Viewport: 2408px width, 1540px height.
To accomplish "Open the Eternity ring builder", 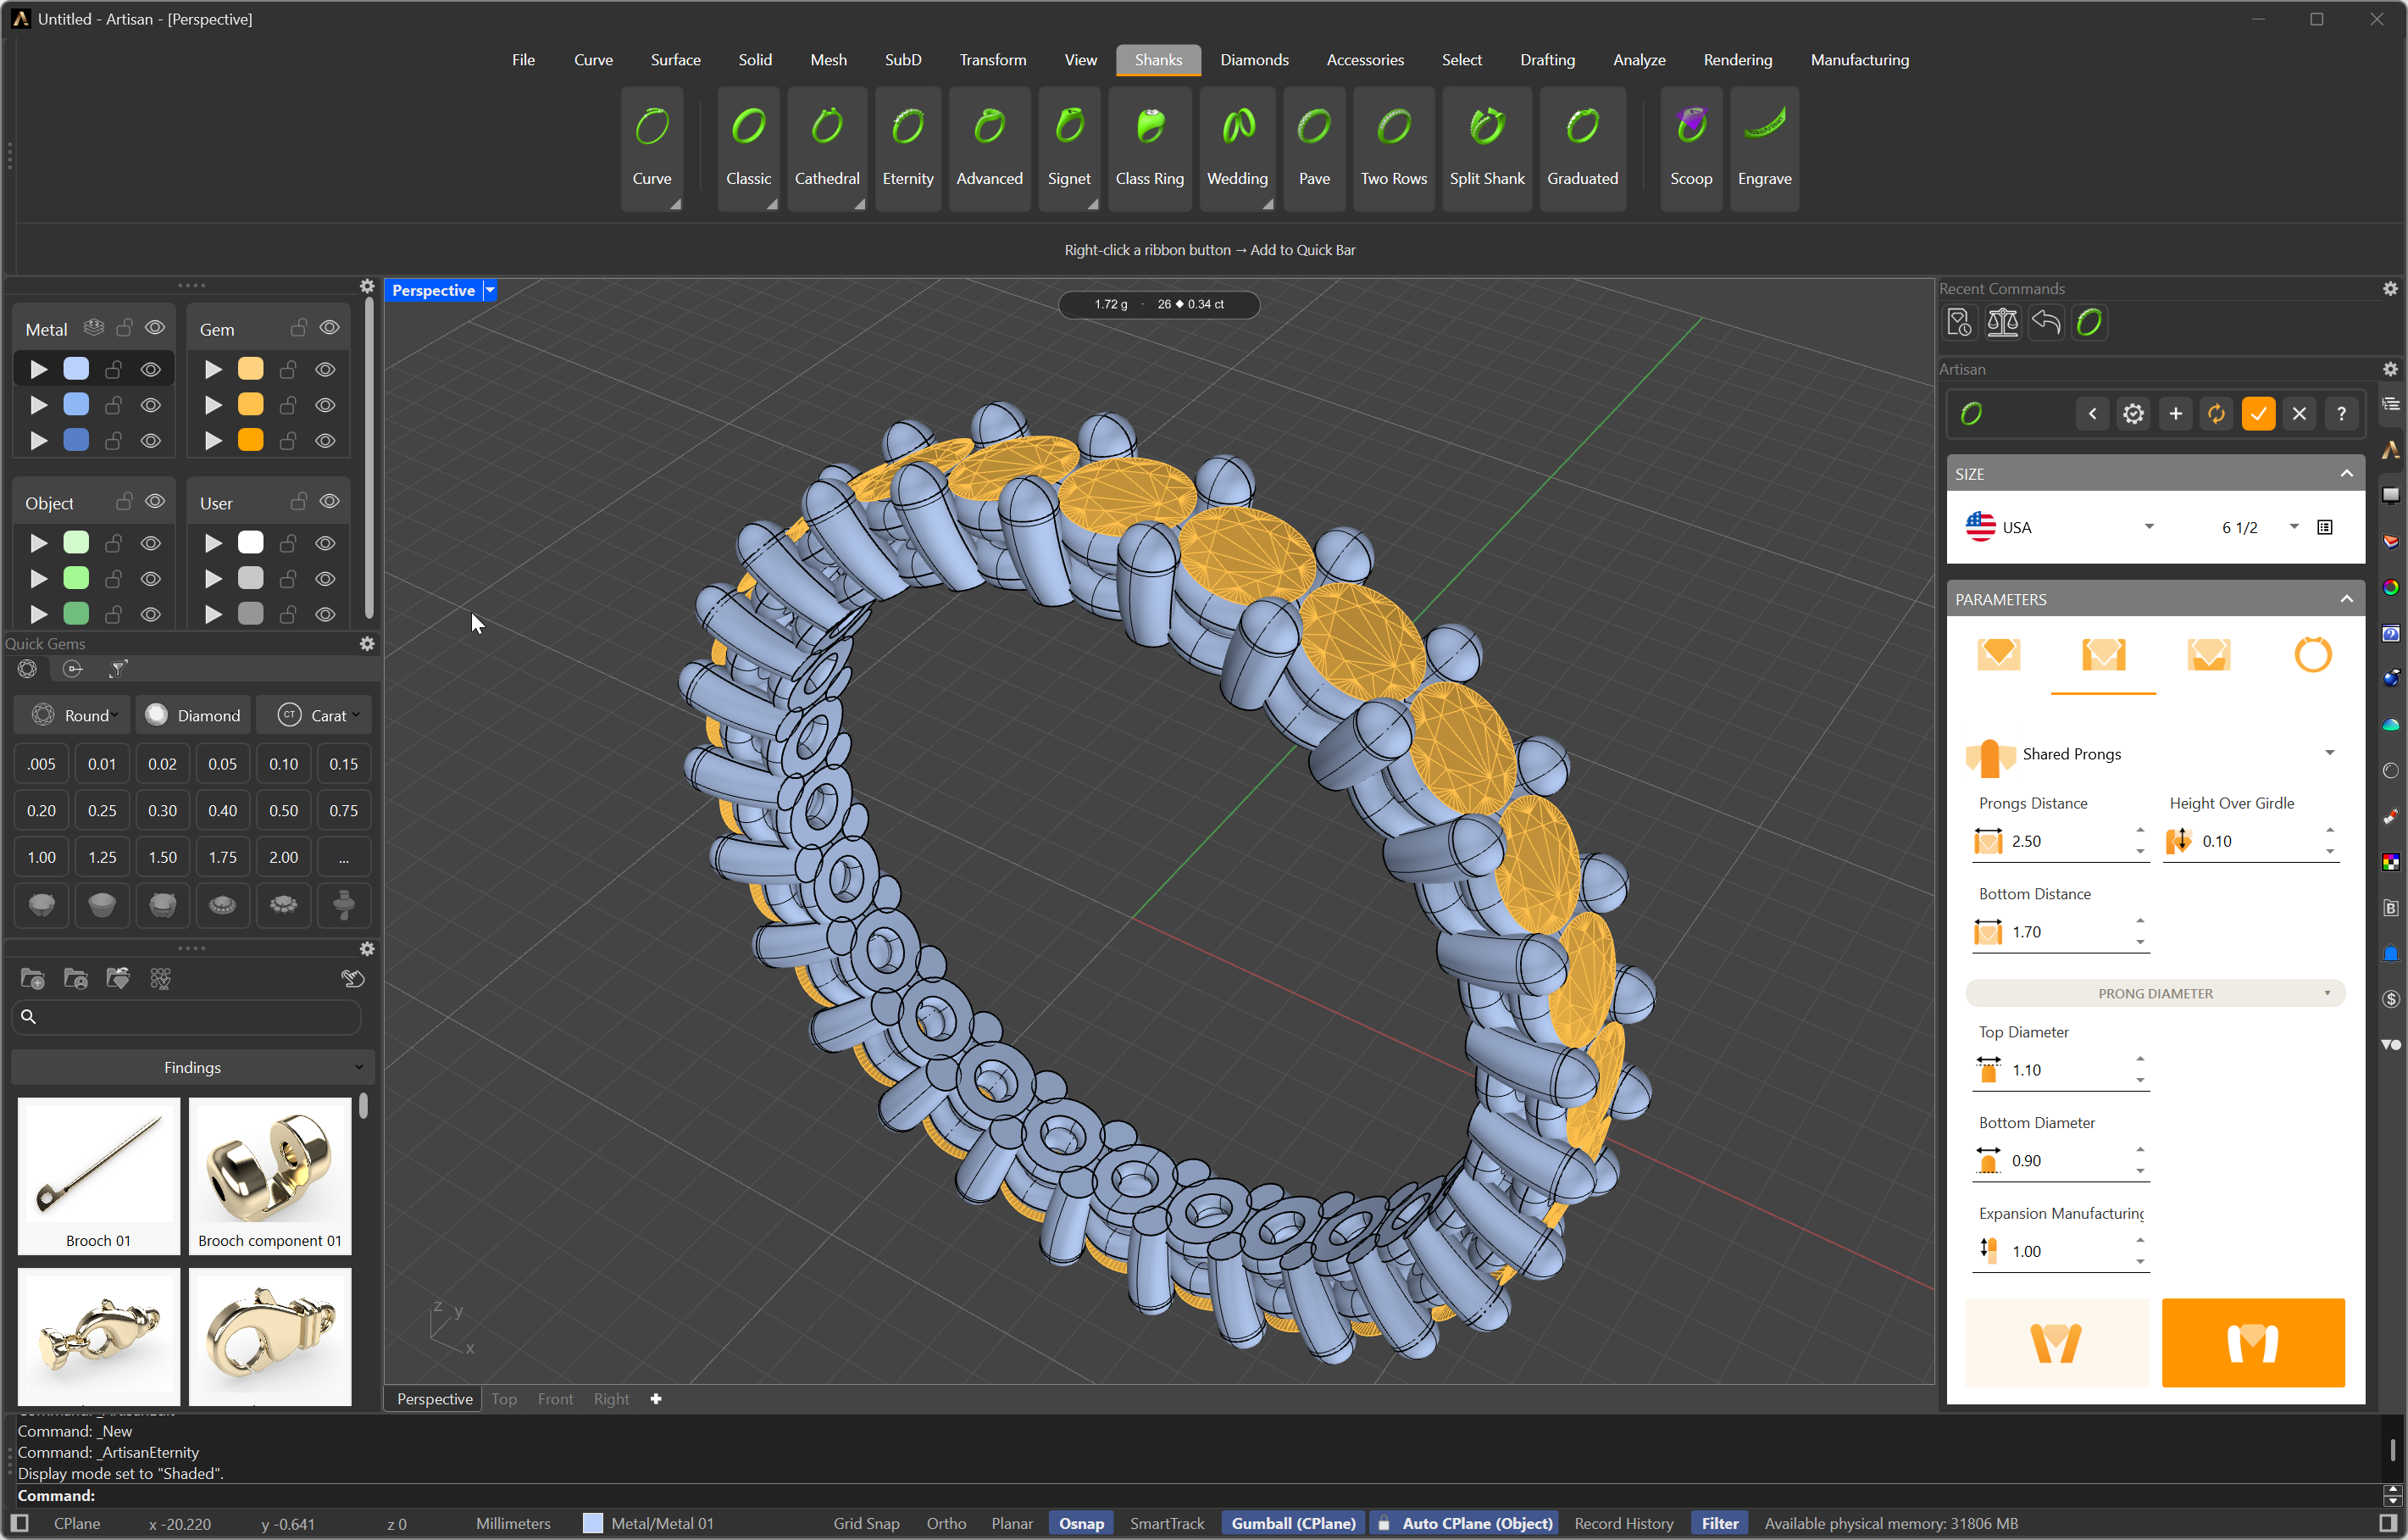I will 907,148.
